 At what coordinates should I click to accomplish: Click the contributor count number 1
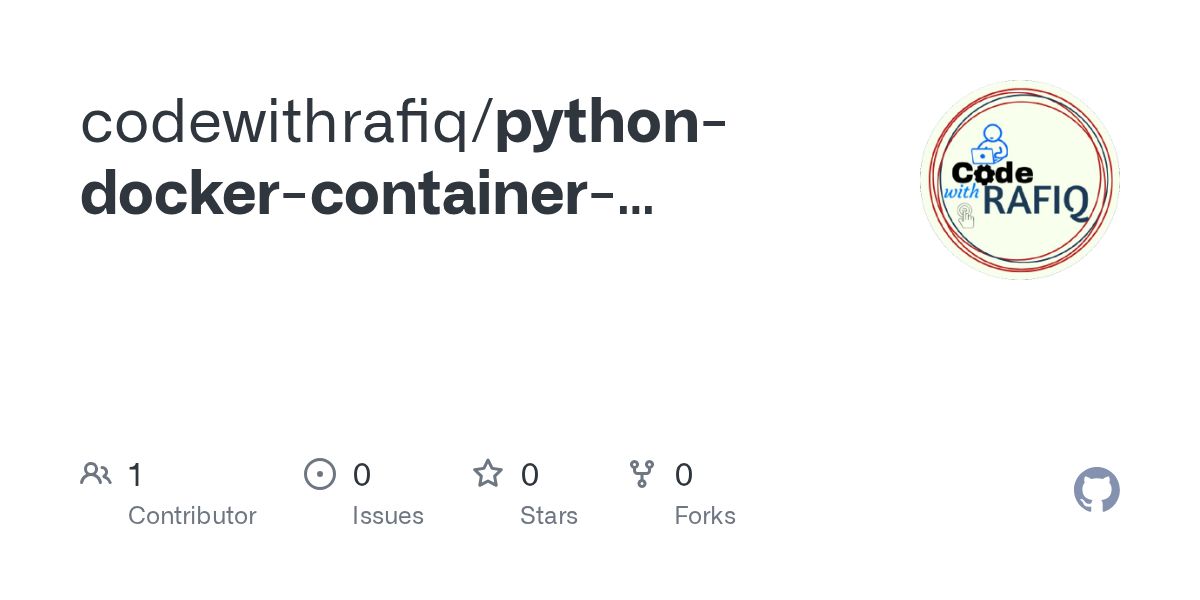click(135, 474)
